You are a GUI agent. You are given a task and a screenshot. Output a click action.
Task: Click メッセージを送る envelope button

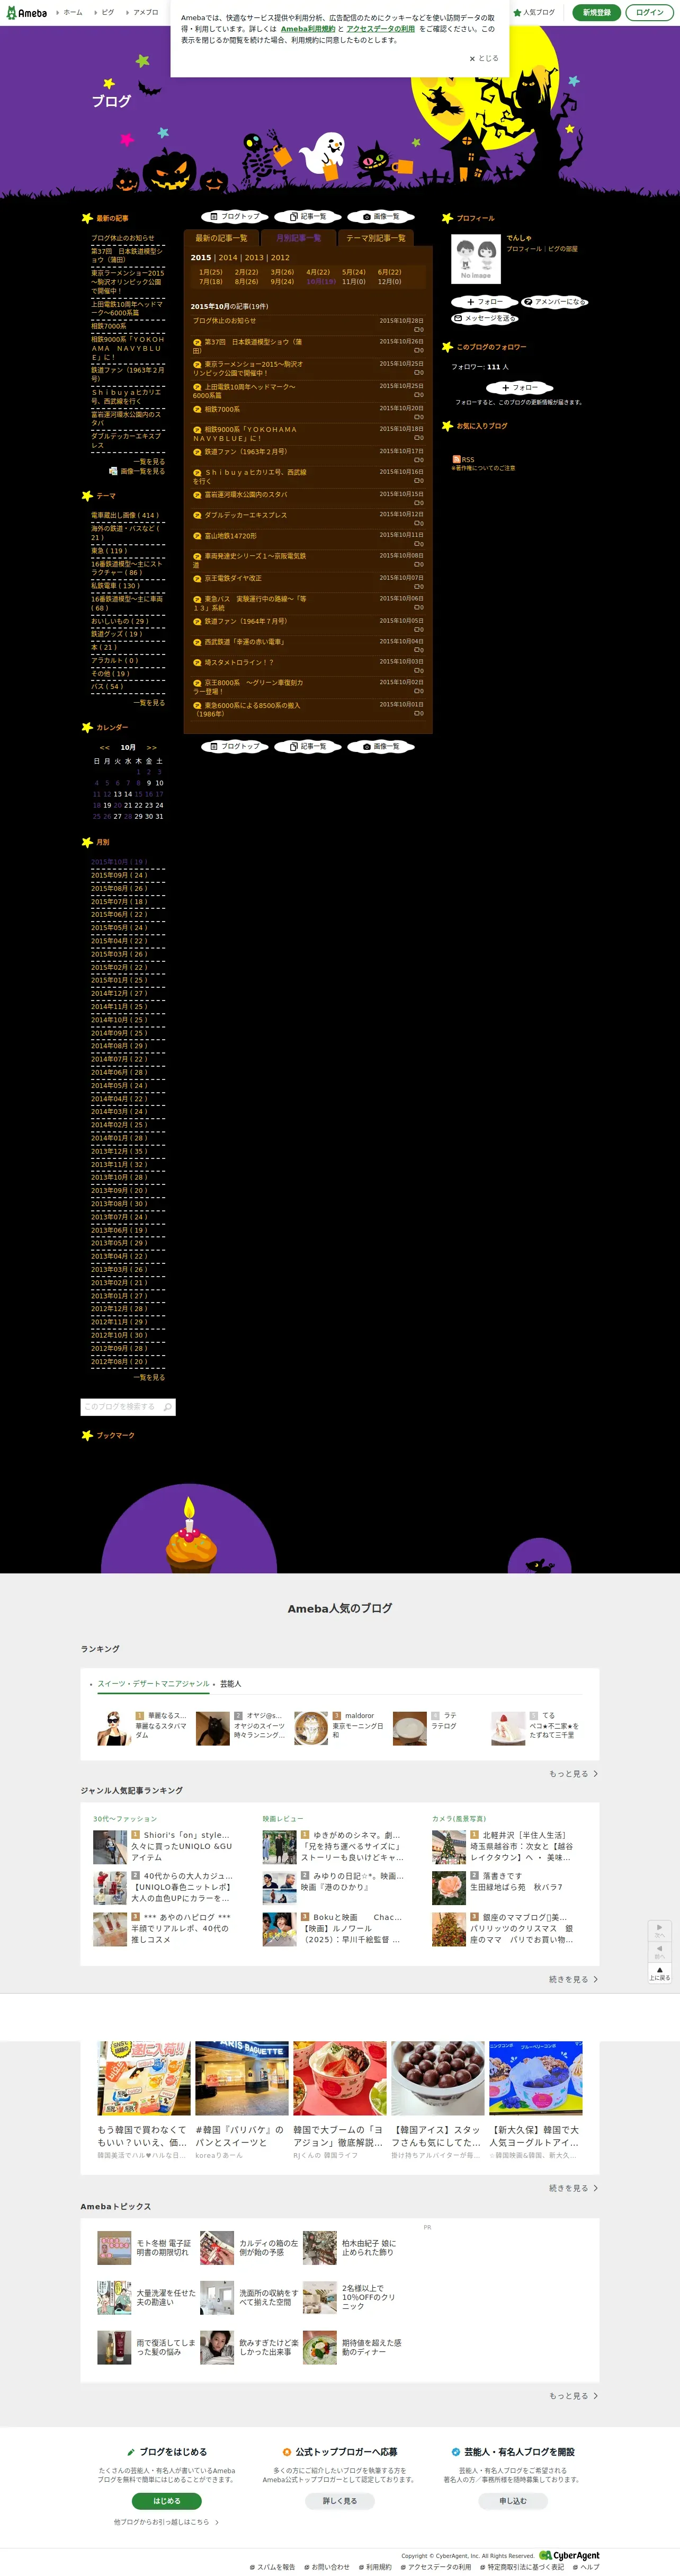(x=485, y=319)
